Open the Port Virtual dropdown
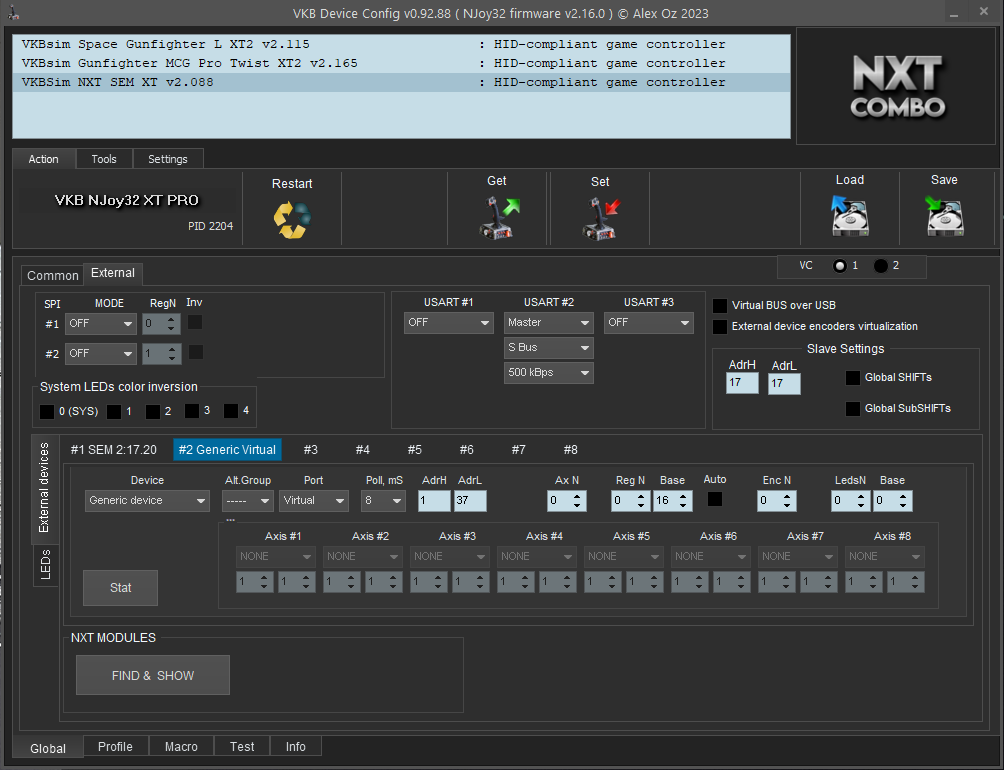This screenshot has height=770, width=1004. pos(314,501)
